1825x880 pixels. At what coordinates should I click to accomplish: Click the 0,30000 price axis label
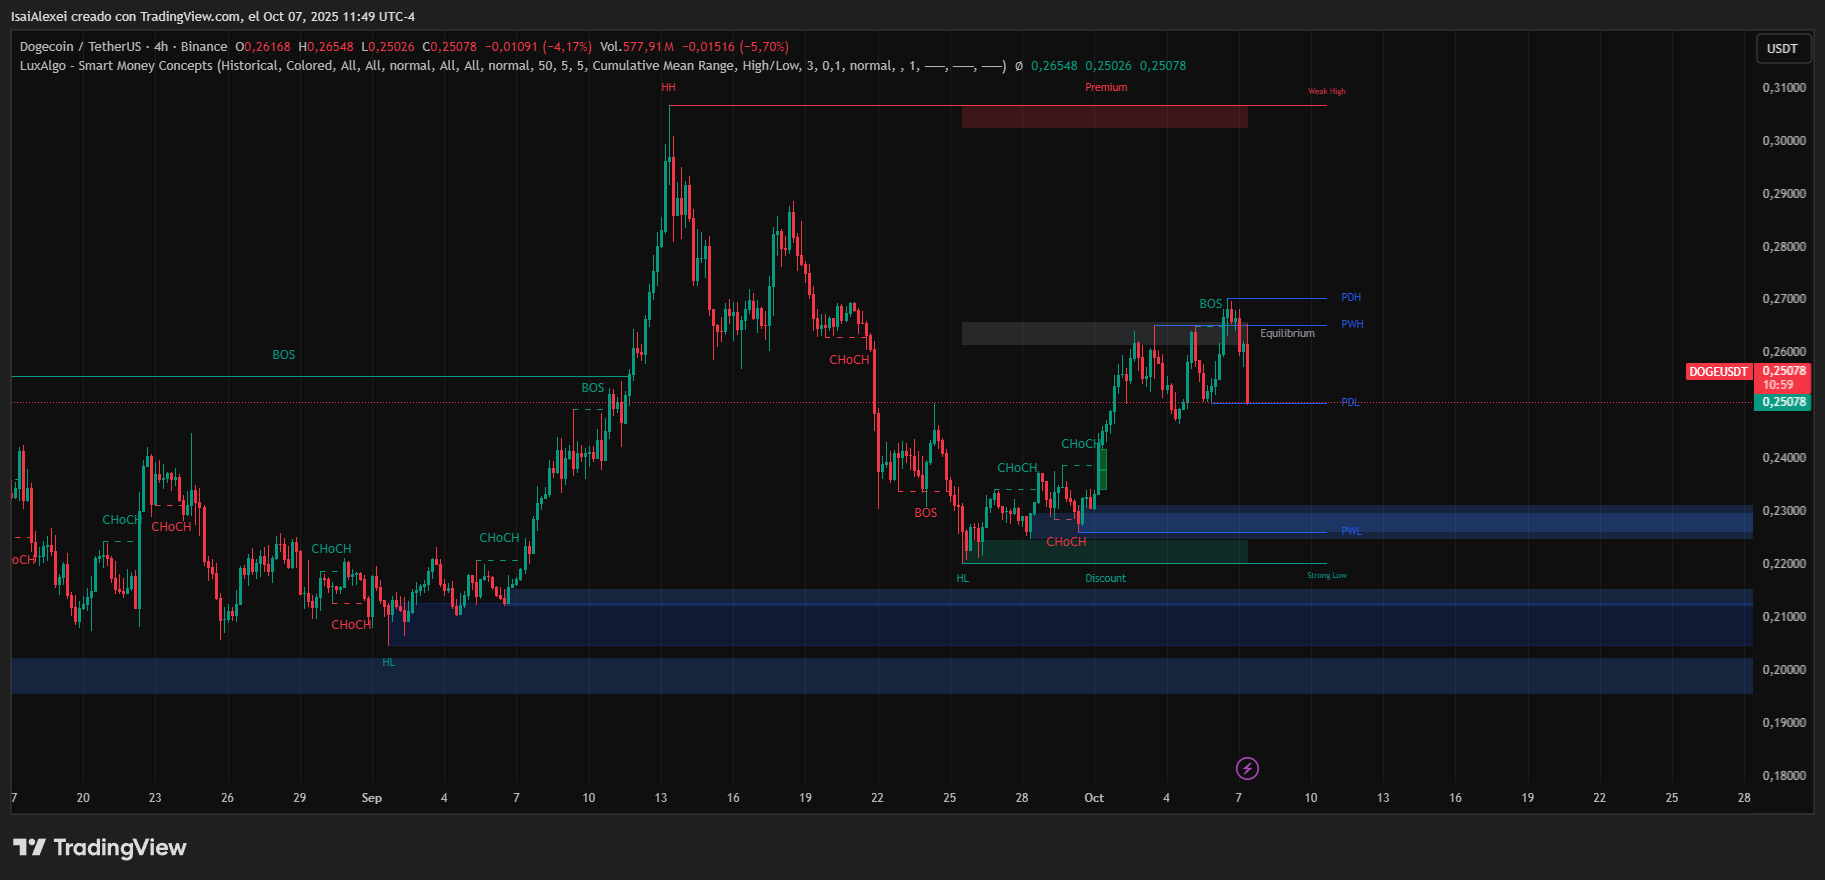1784,141
